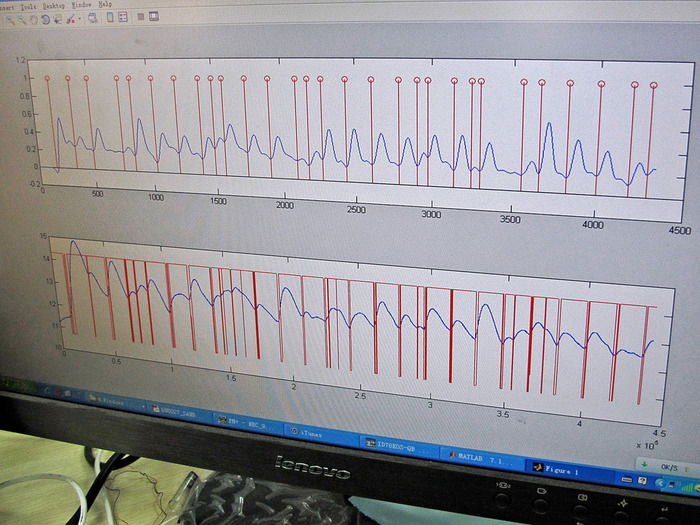
Task: Select the Zoom In tool
Action: (10, 20)
